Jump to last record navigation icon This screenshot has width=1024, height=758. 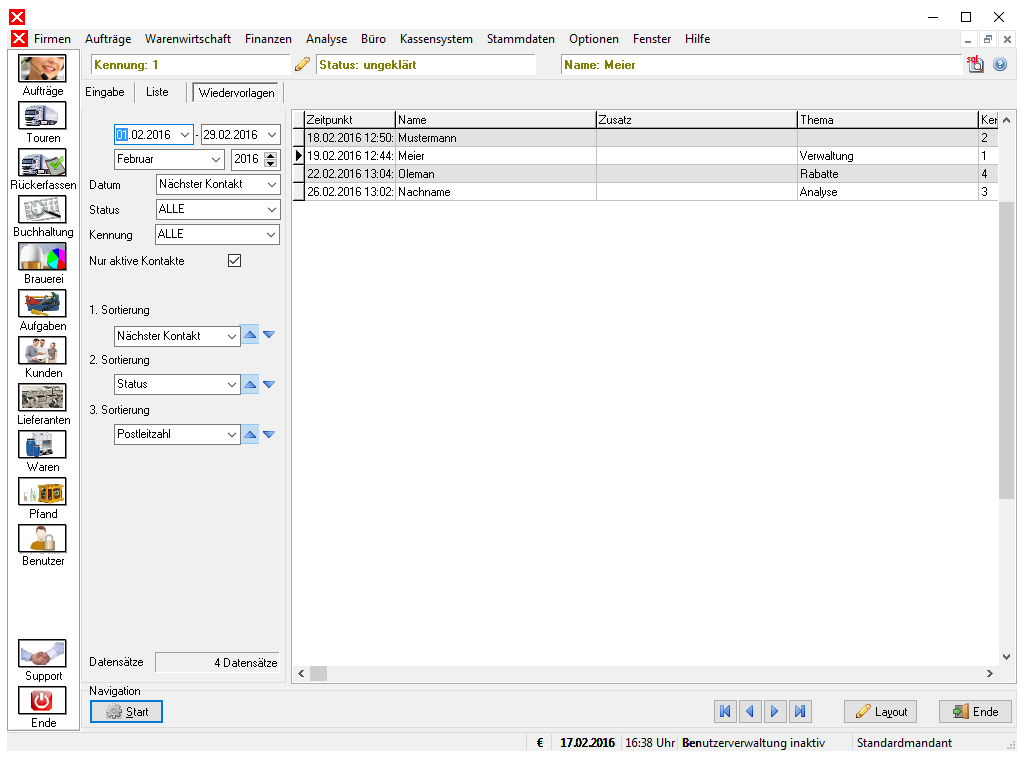coord(800,711)
